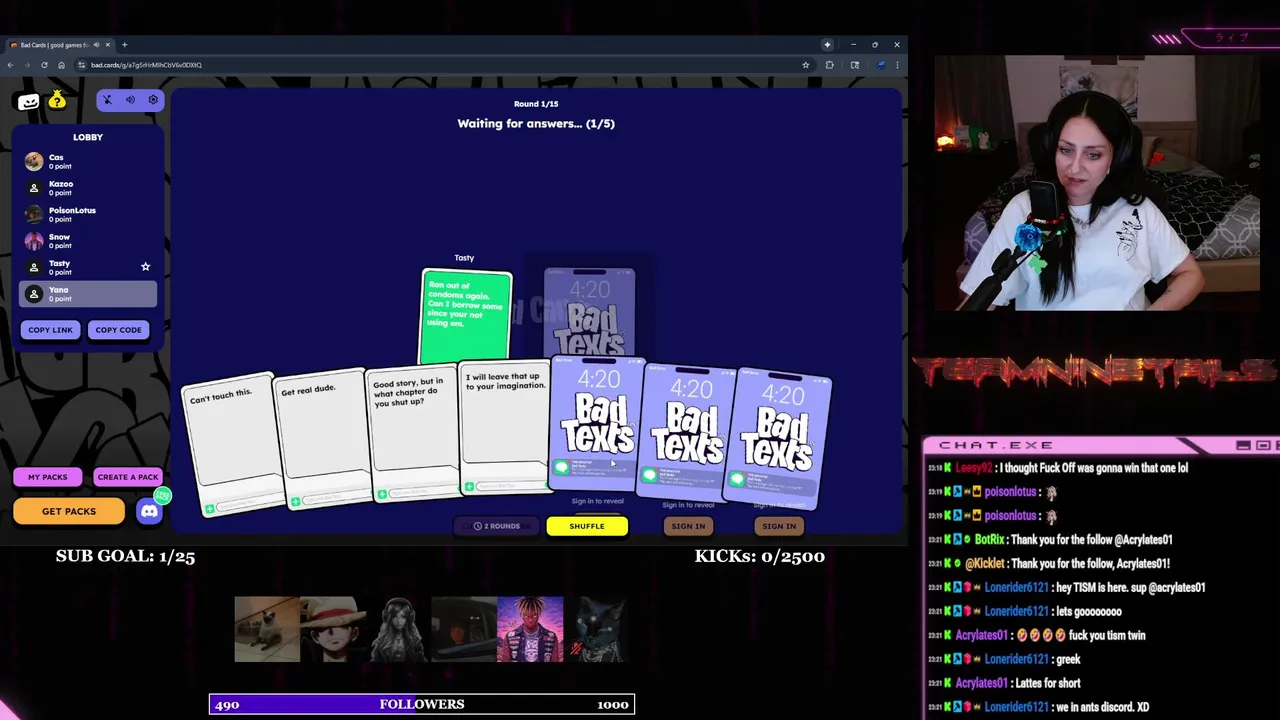This screenshot has width=1280, height=720.
Task: Click the browser forward arrow
Action: click(27, 65)
